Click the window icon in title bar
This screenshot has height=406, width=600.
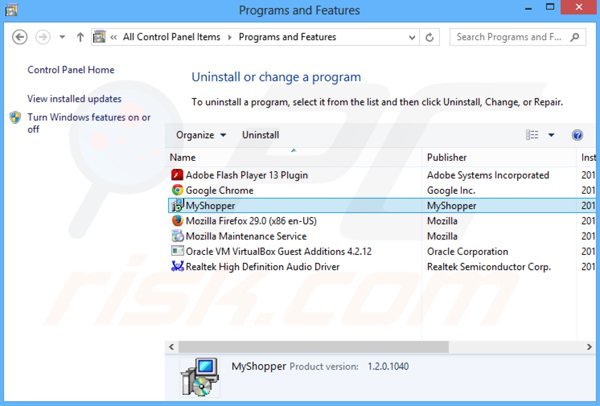point(11,10)
